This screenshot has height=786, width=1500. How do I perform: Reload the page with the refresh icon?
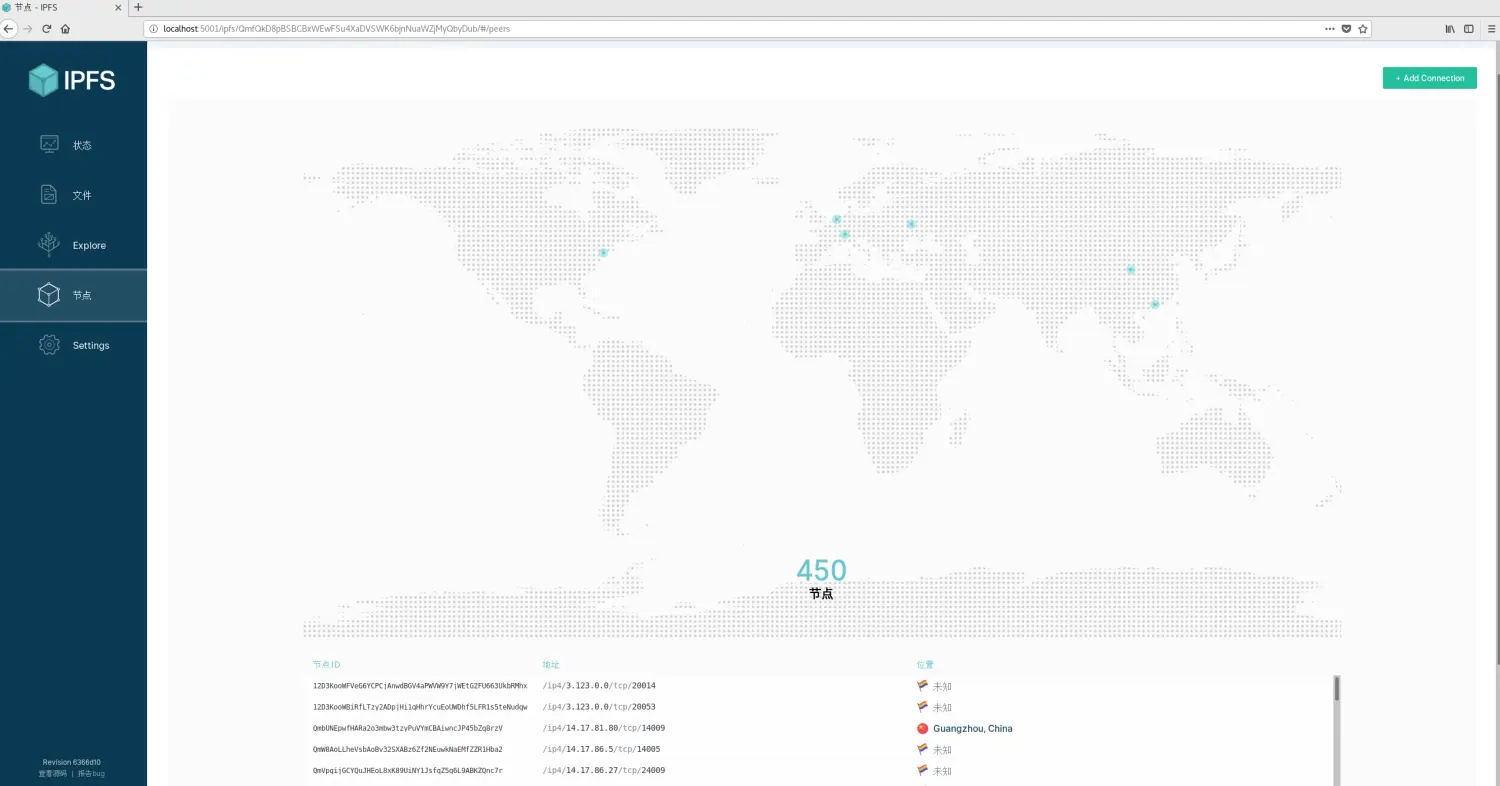tap(47, 29)
